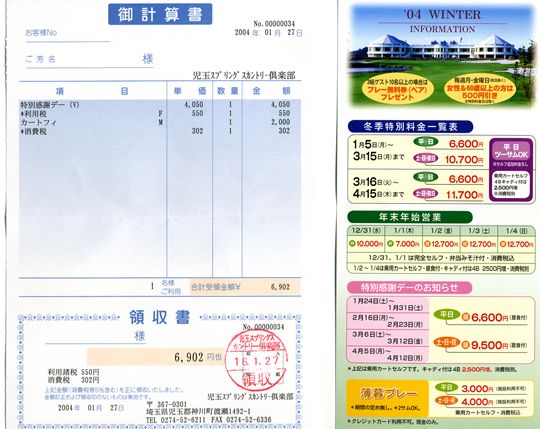Viewport: 540px width, 429px height.
Task: Click '2,000' amount for カートフィ
Action: [280, 122]
